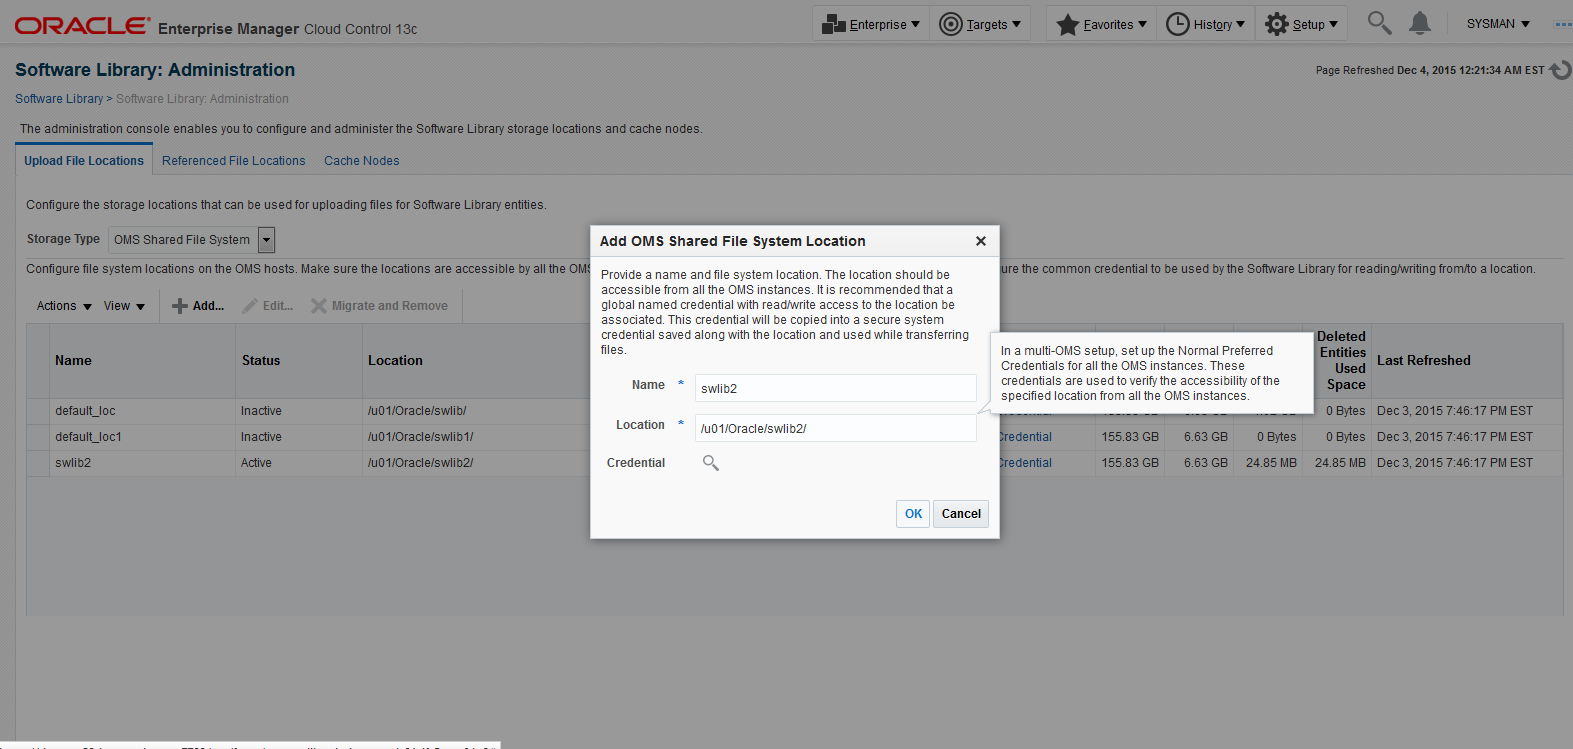1573x749 pixels.
Task: Switch to Upload File Locations tab
Action: point(84,161)
